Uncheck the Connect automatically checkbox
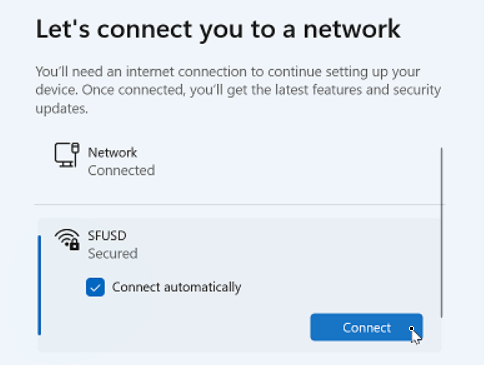Image resolution: width=484 pixels, height=365 pixels. click(x=95, y=287)
